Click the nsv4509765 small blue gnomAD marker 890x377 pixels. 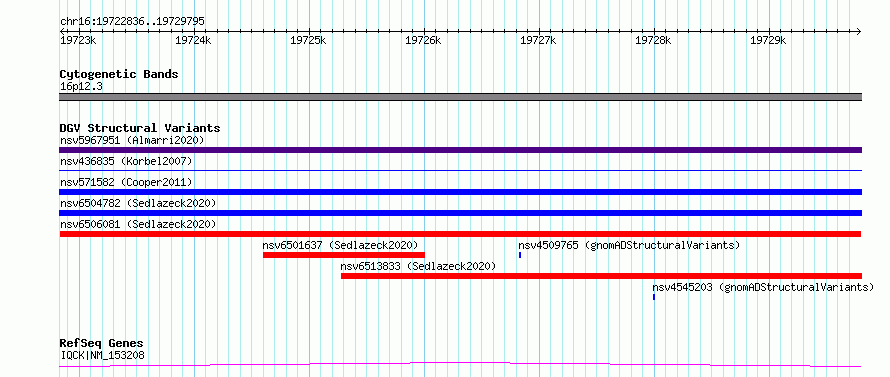pyautogui.click(x=520, y=255)
